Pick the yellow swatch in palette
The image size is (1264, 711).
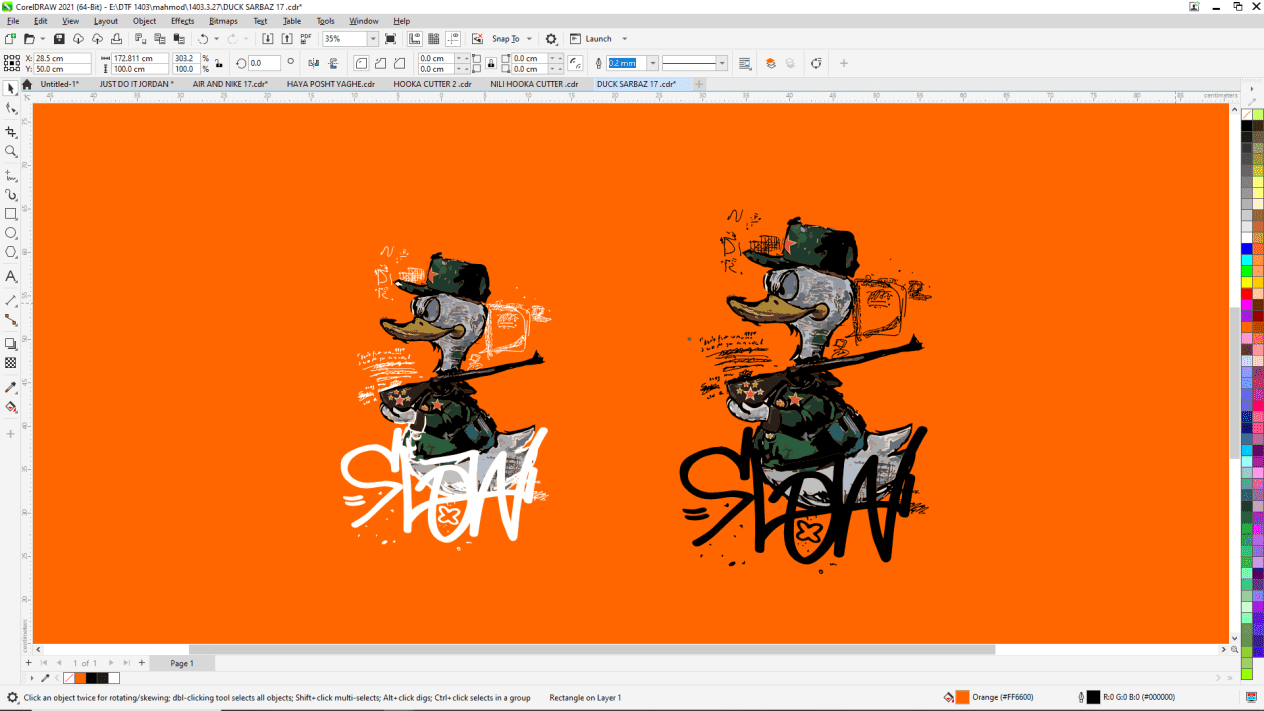tap(1246, 282)
